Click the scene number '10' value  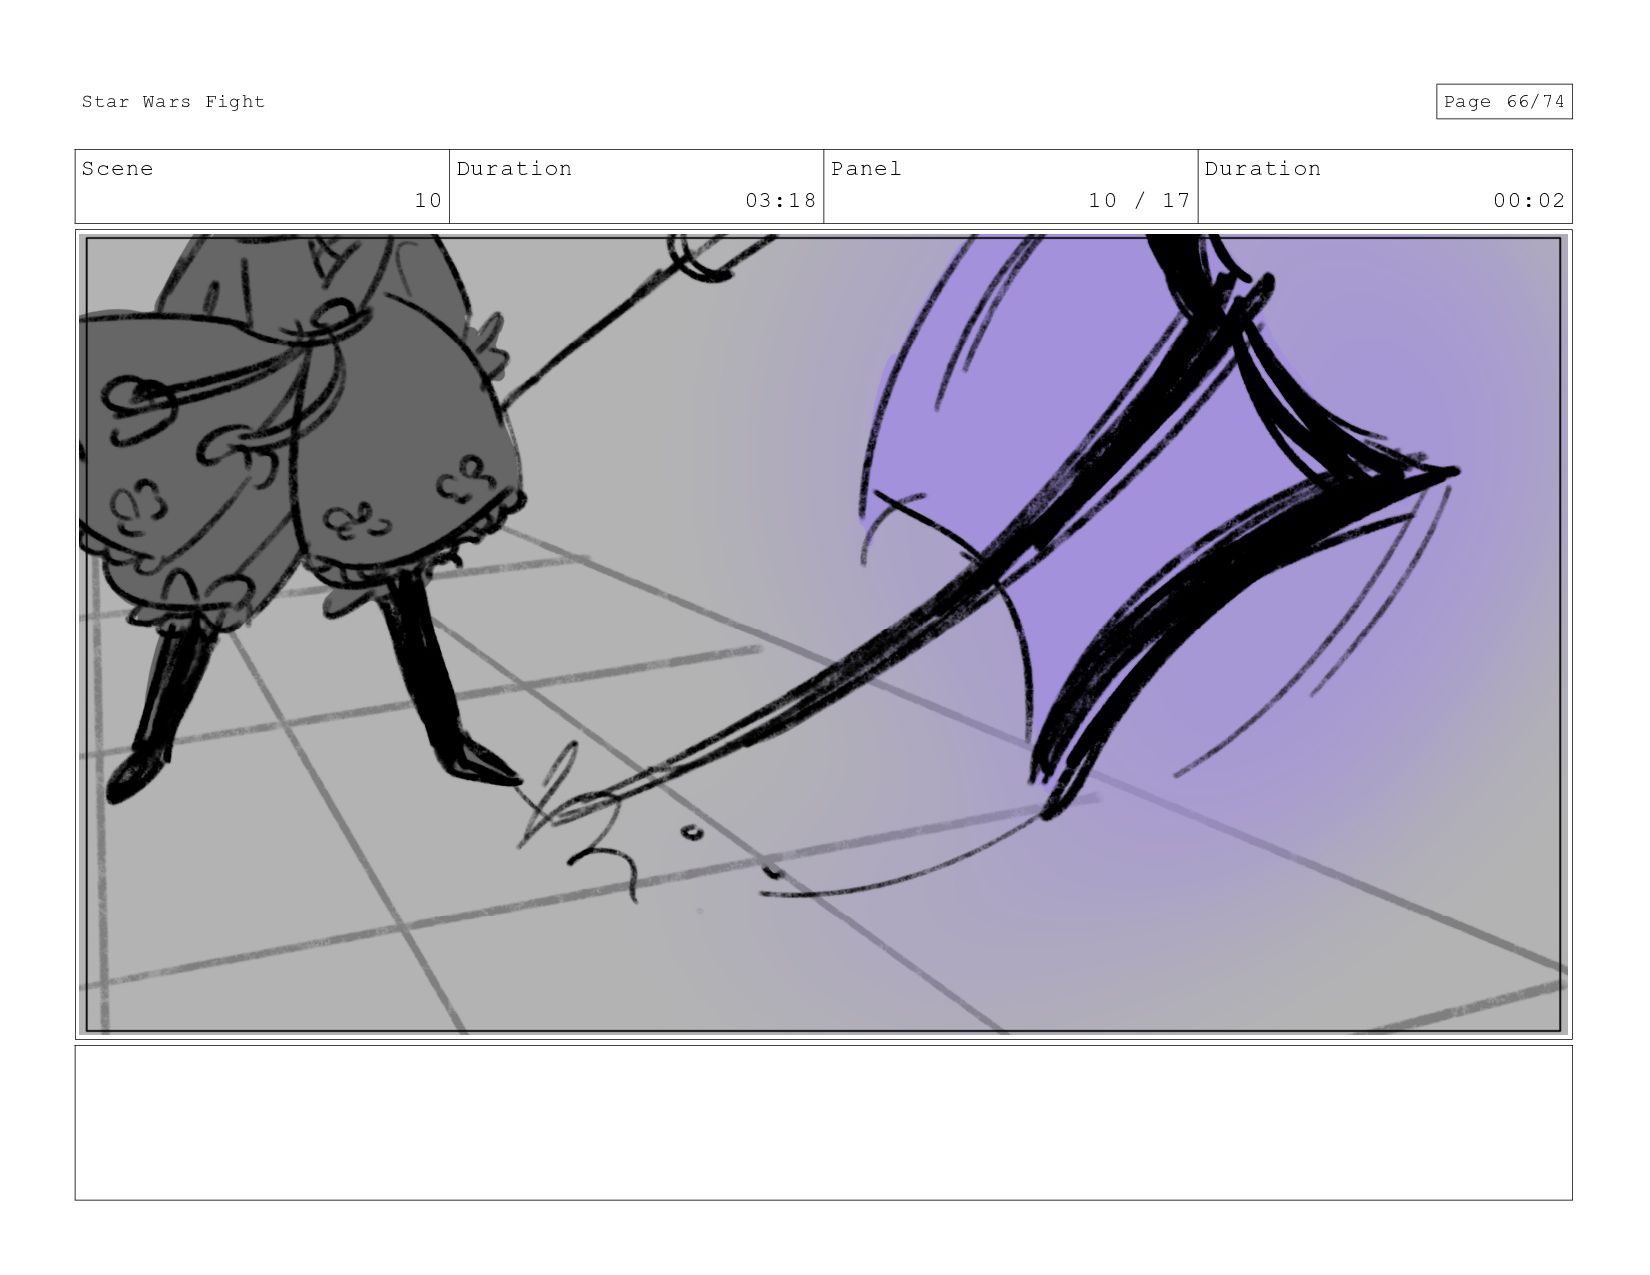tap(428, 201)
